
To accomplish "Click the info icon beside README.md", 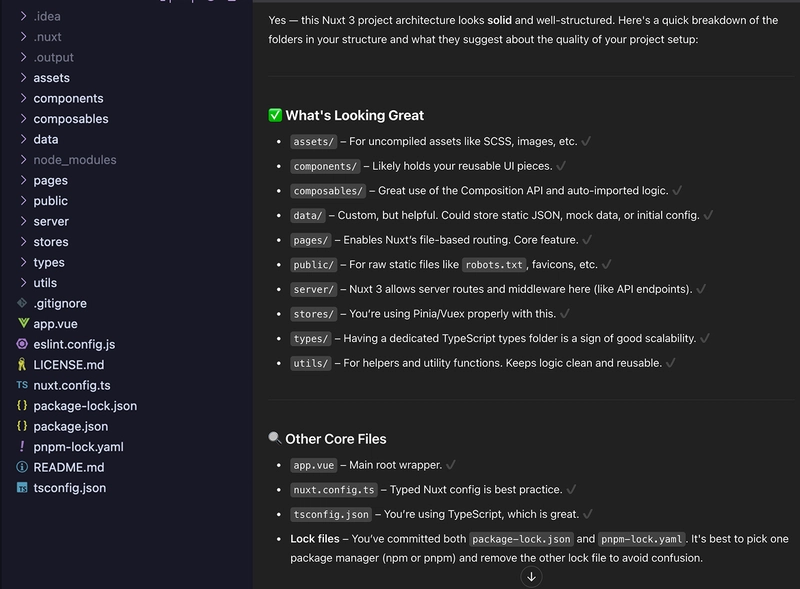I will coord(22,467).
